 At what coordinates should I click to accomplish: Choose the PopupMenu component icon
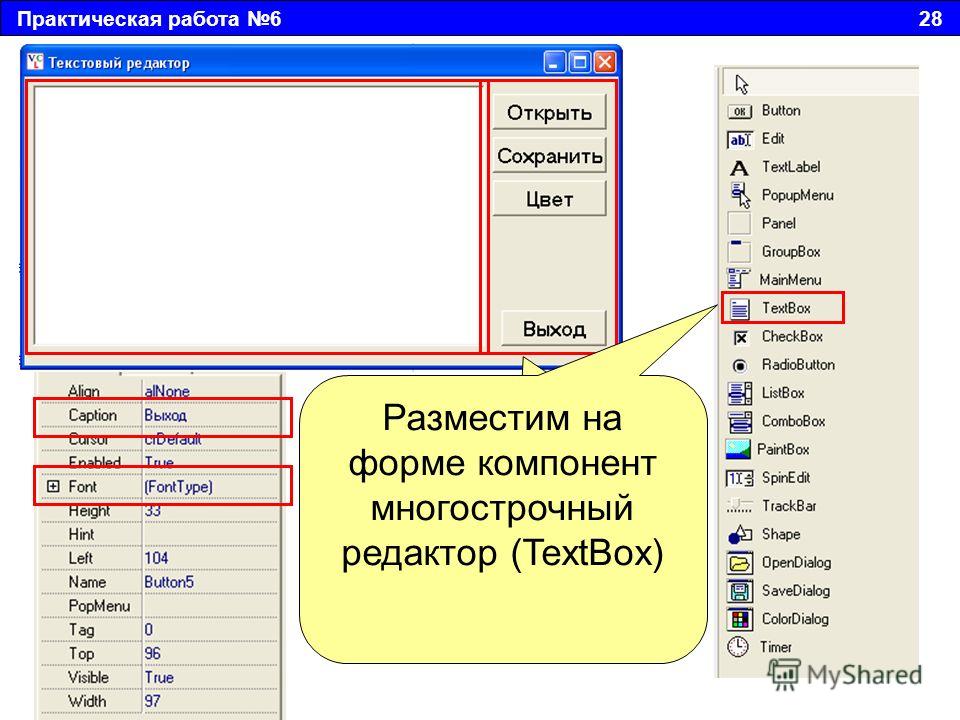[x=740, y=195]
